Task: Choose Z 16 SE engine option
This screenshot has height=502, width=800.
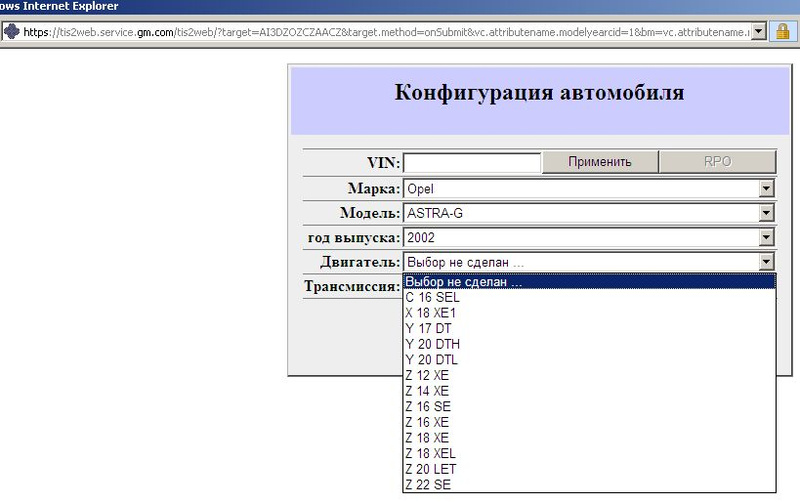Action: (x=589, y=407)
